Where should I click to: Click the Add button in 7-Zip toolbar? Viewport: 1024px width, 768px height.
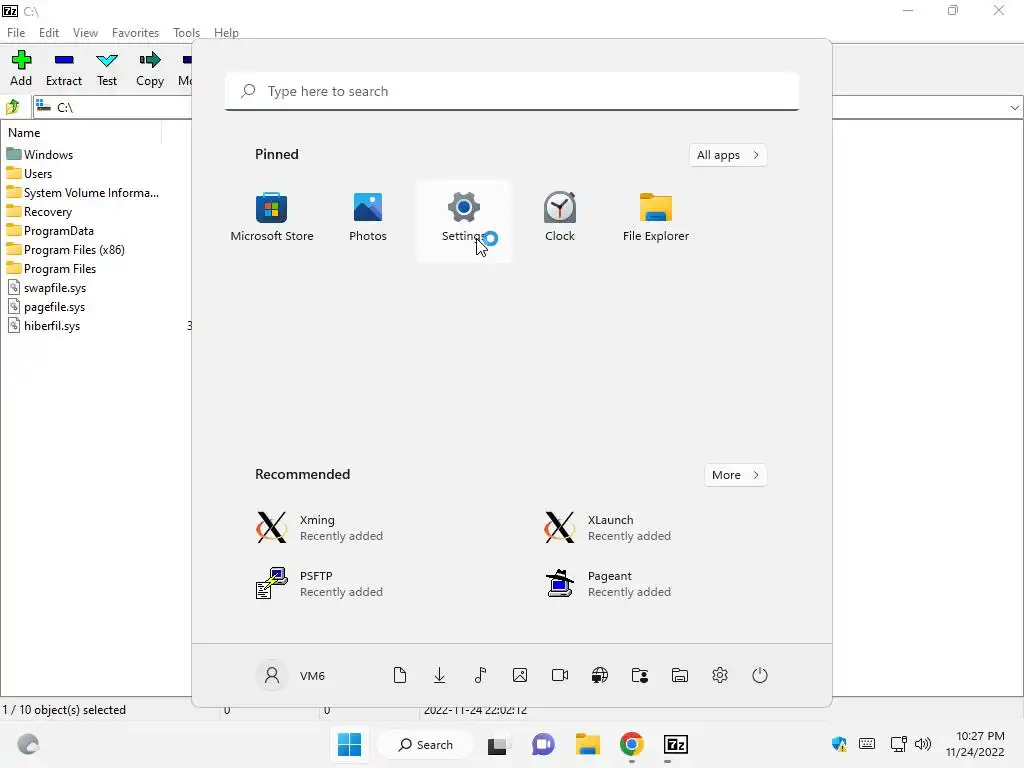[x=21, y=69]
